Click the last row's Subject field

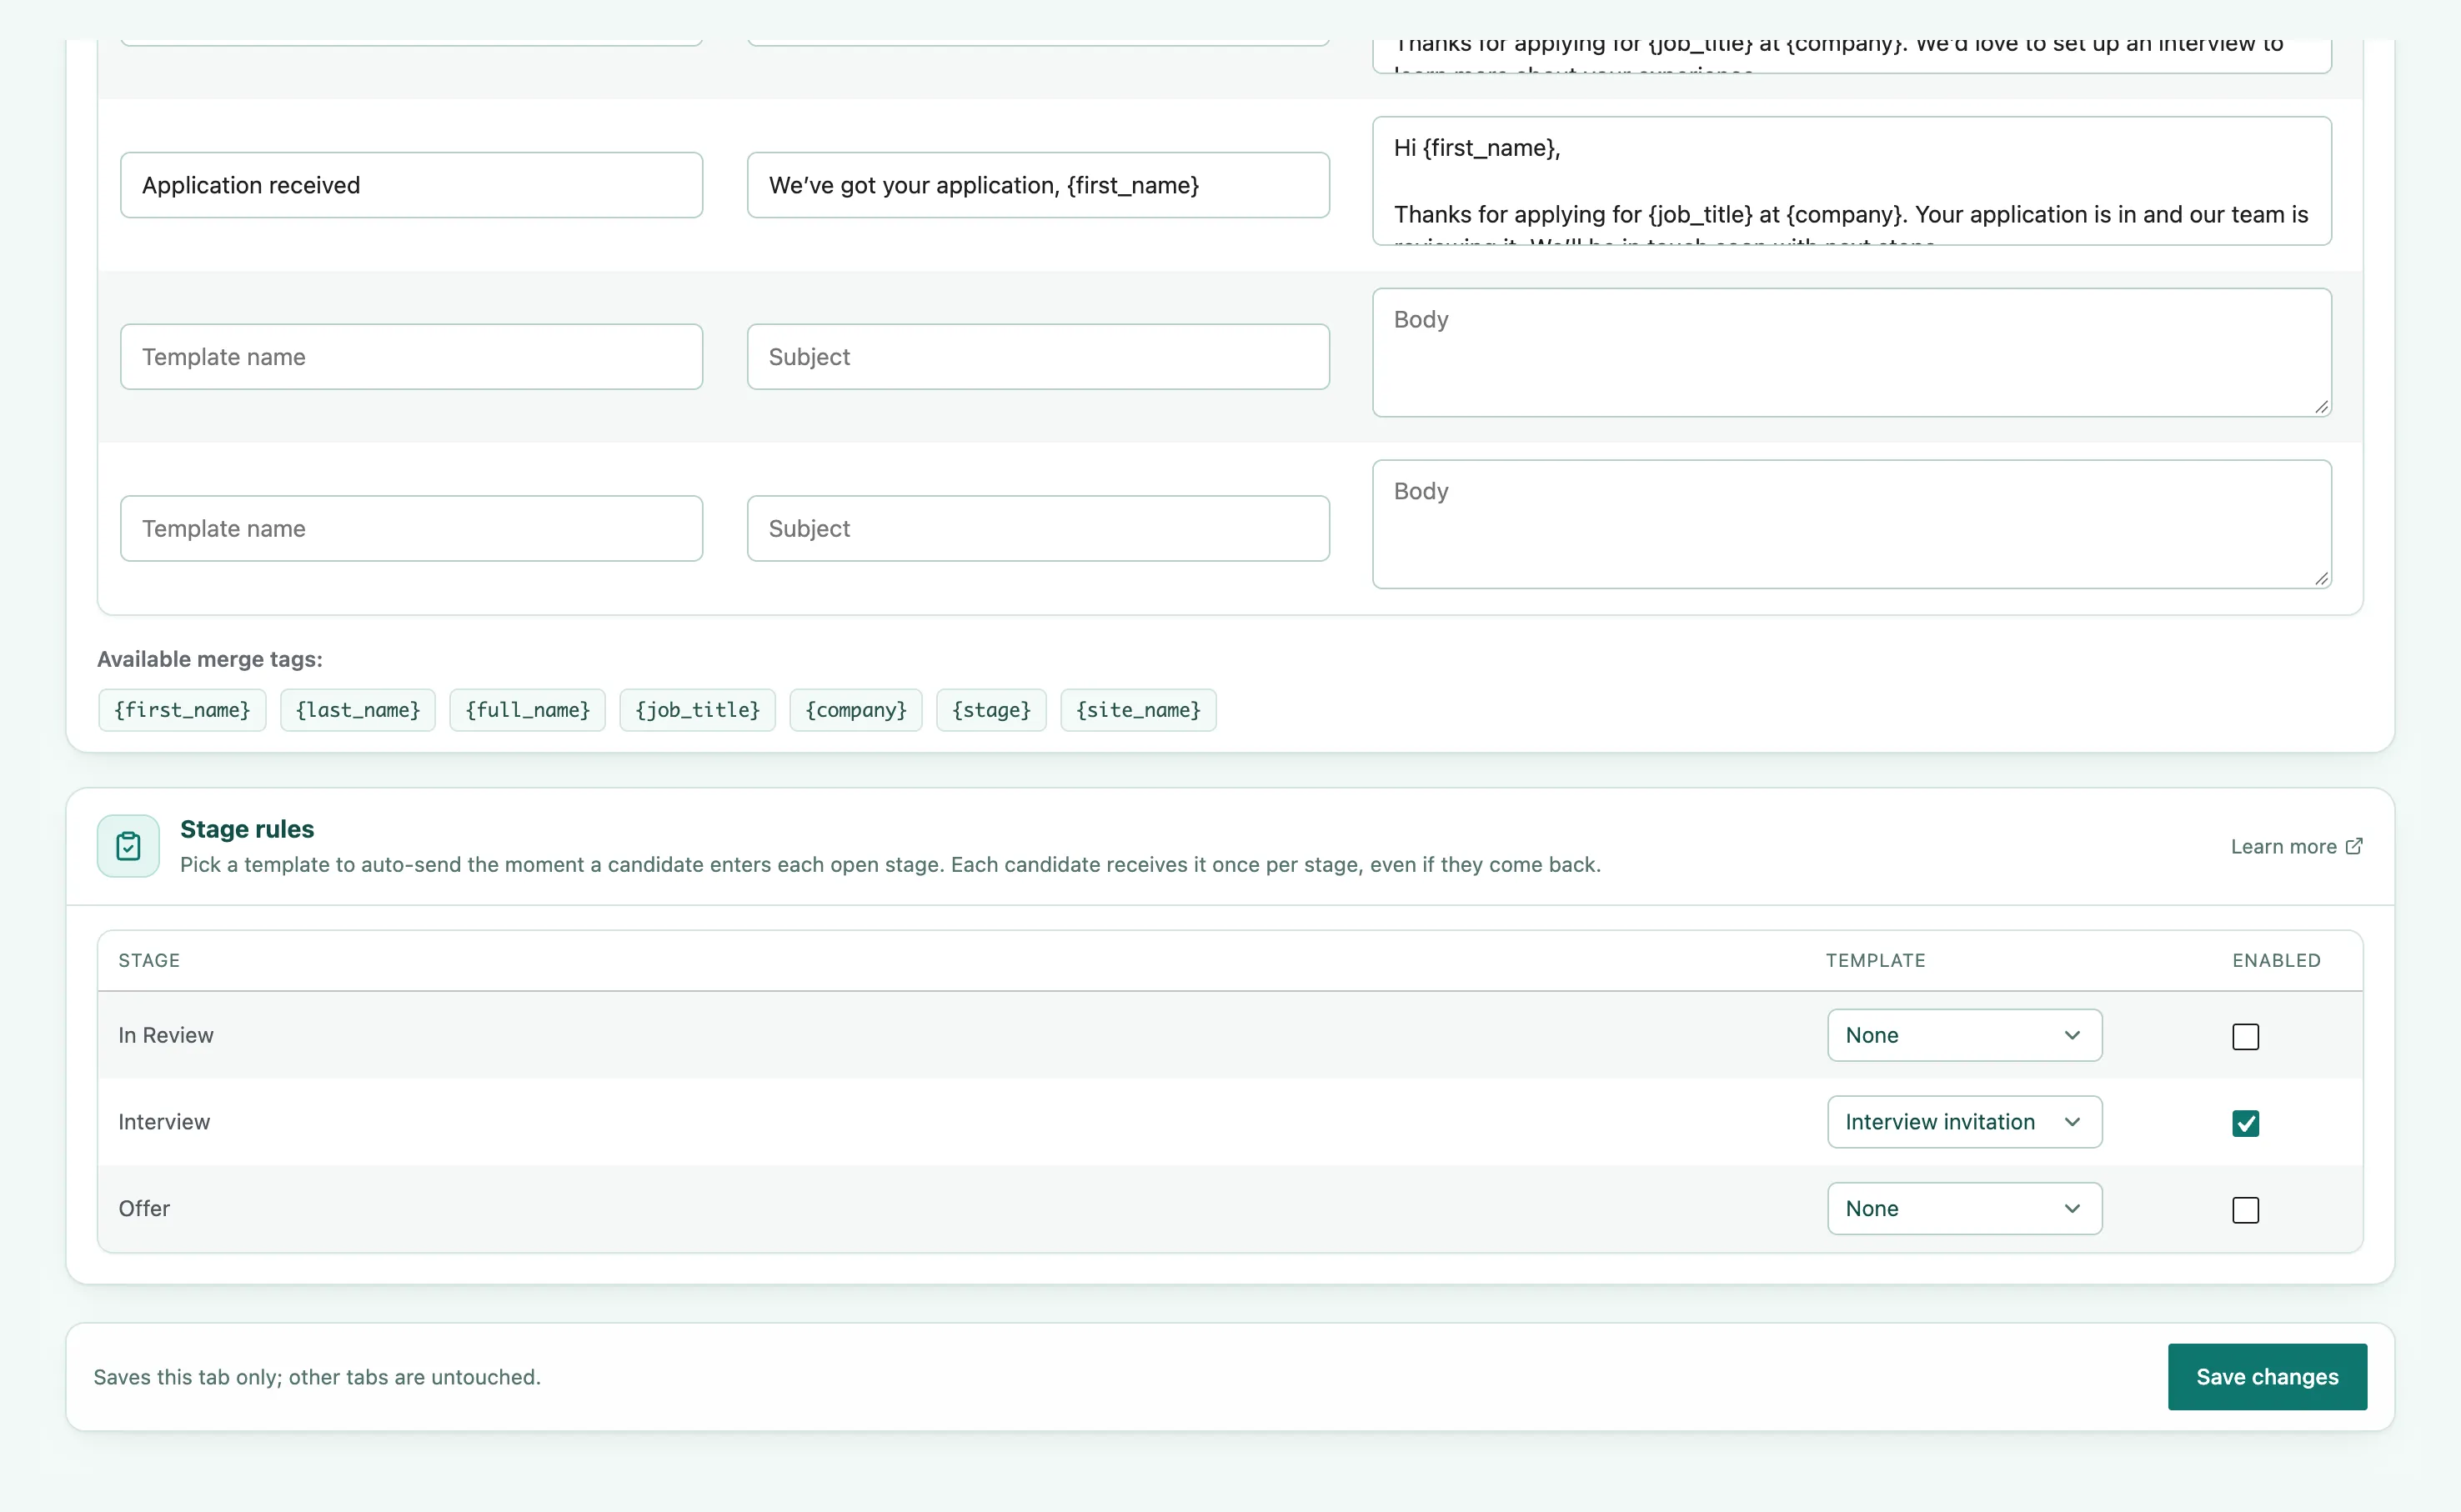[1038, 529]
